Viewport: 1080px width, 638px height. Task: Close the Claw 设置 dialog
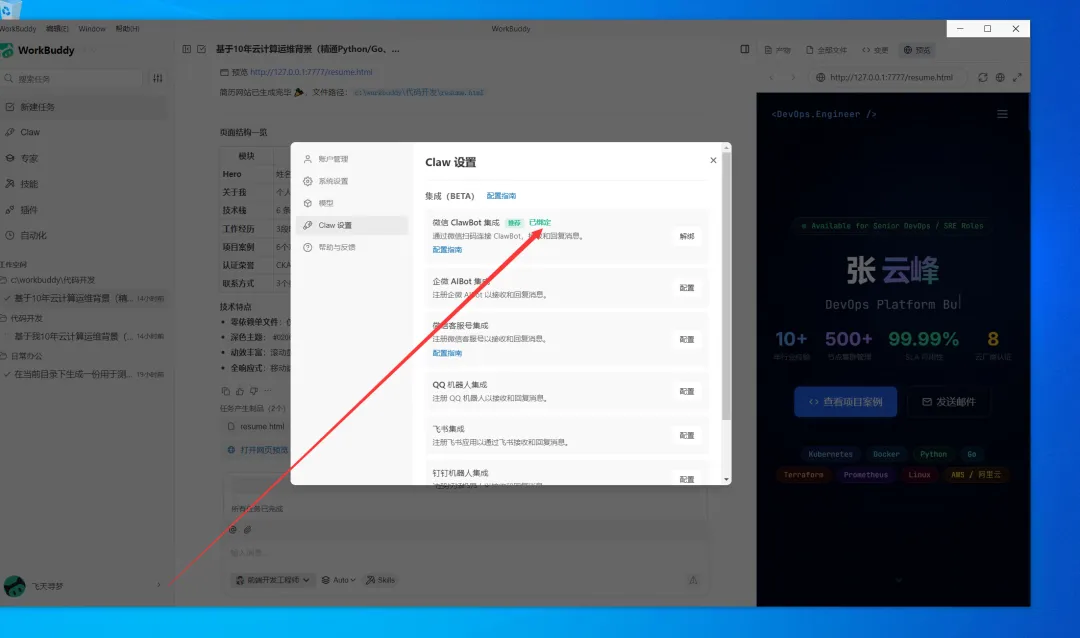713,160
